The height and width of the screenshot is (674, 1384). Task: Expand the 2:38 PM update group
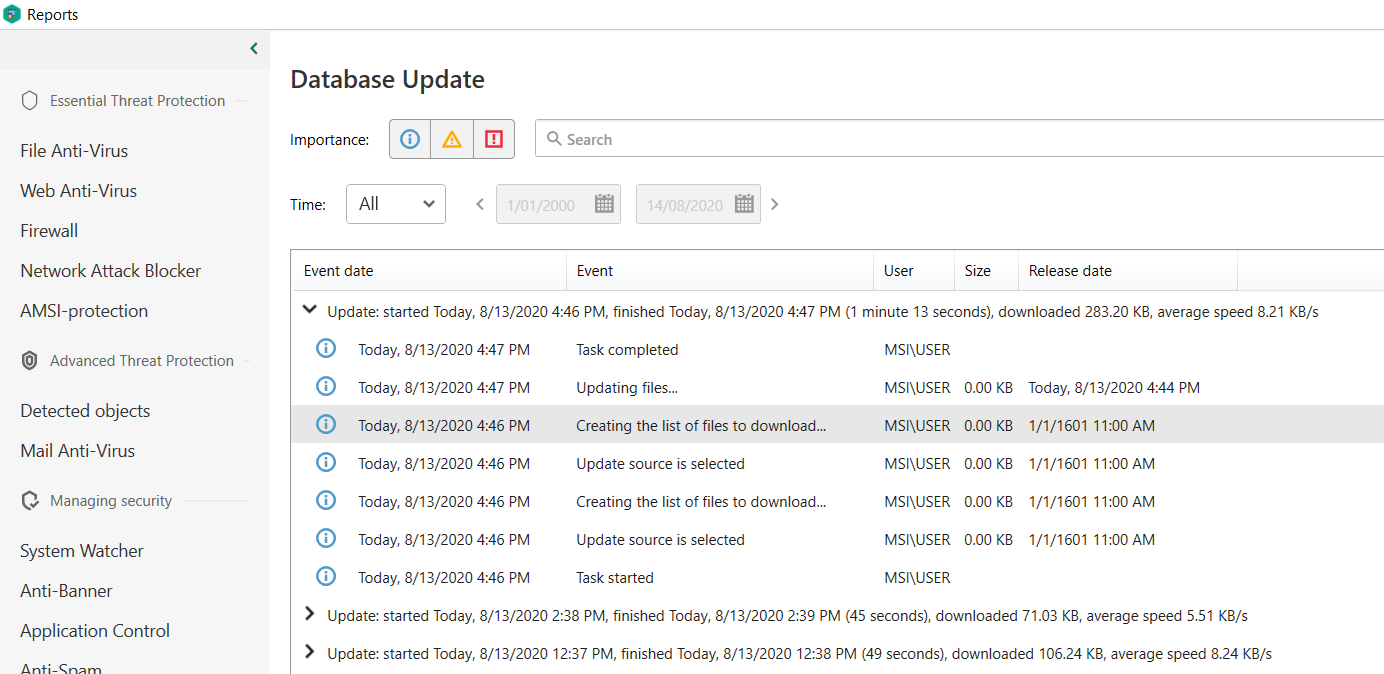pos(309,614)
